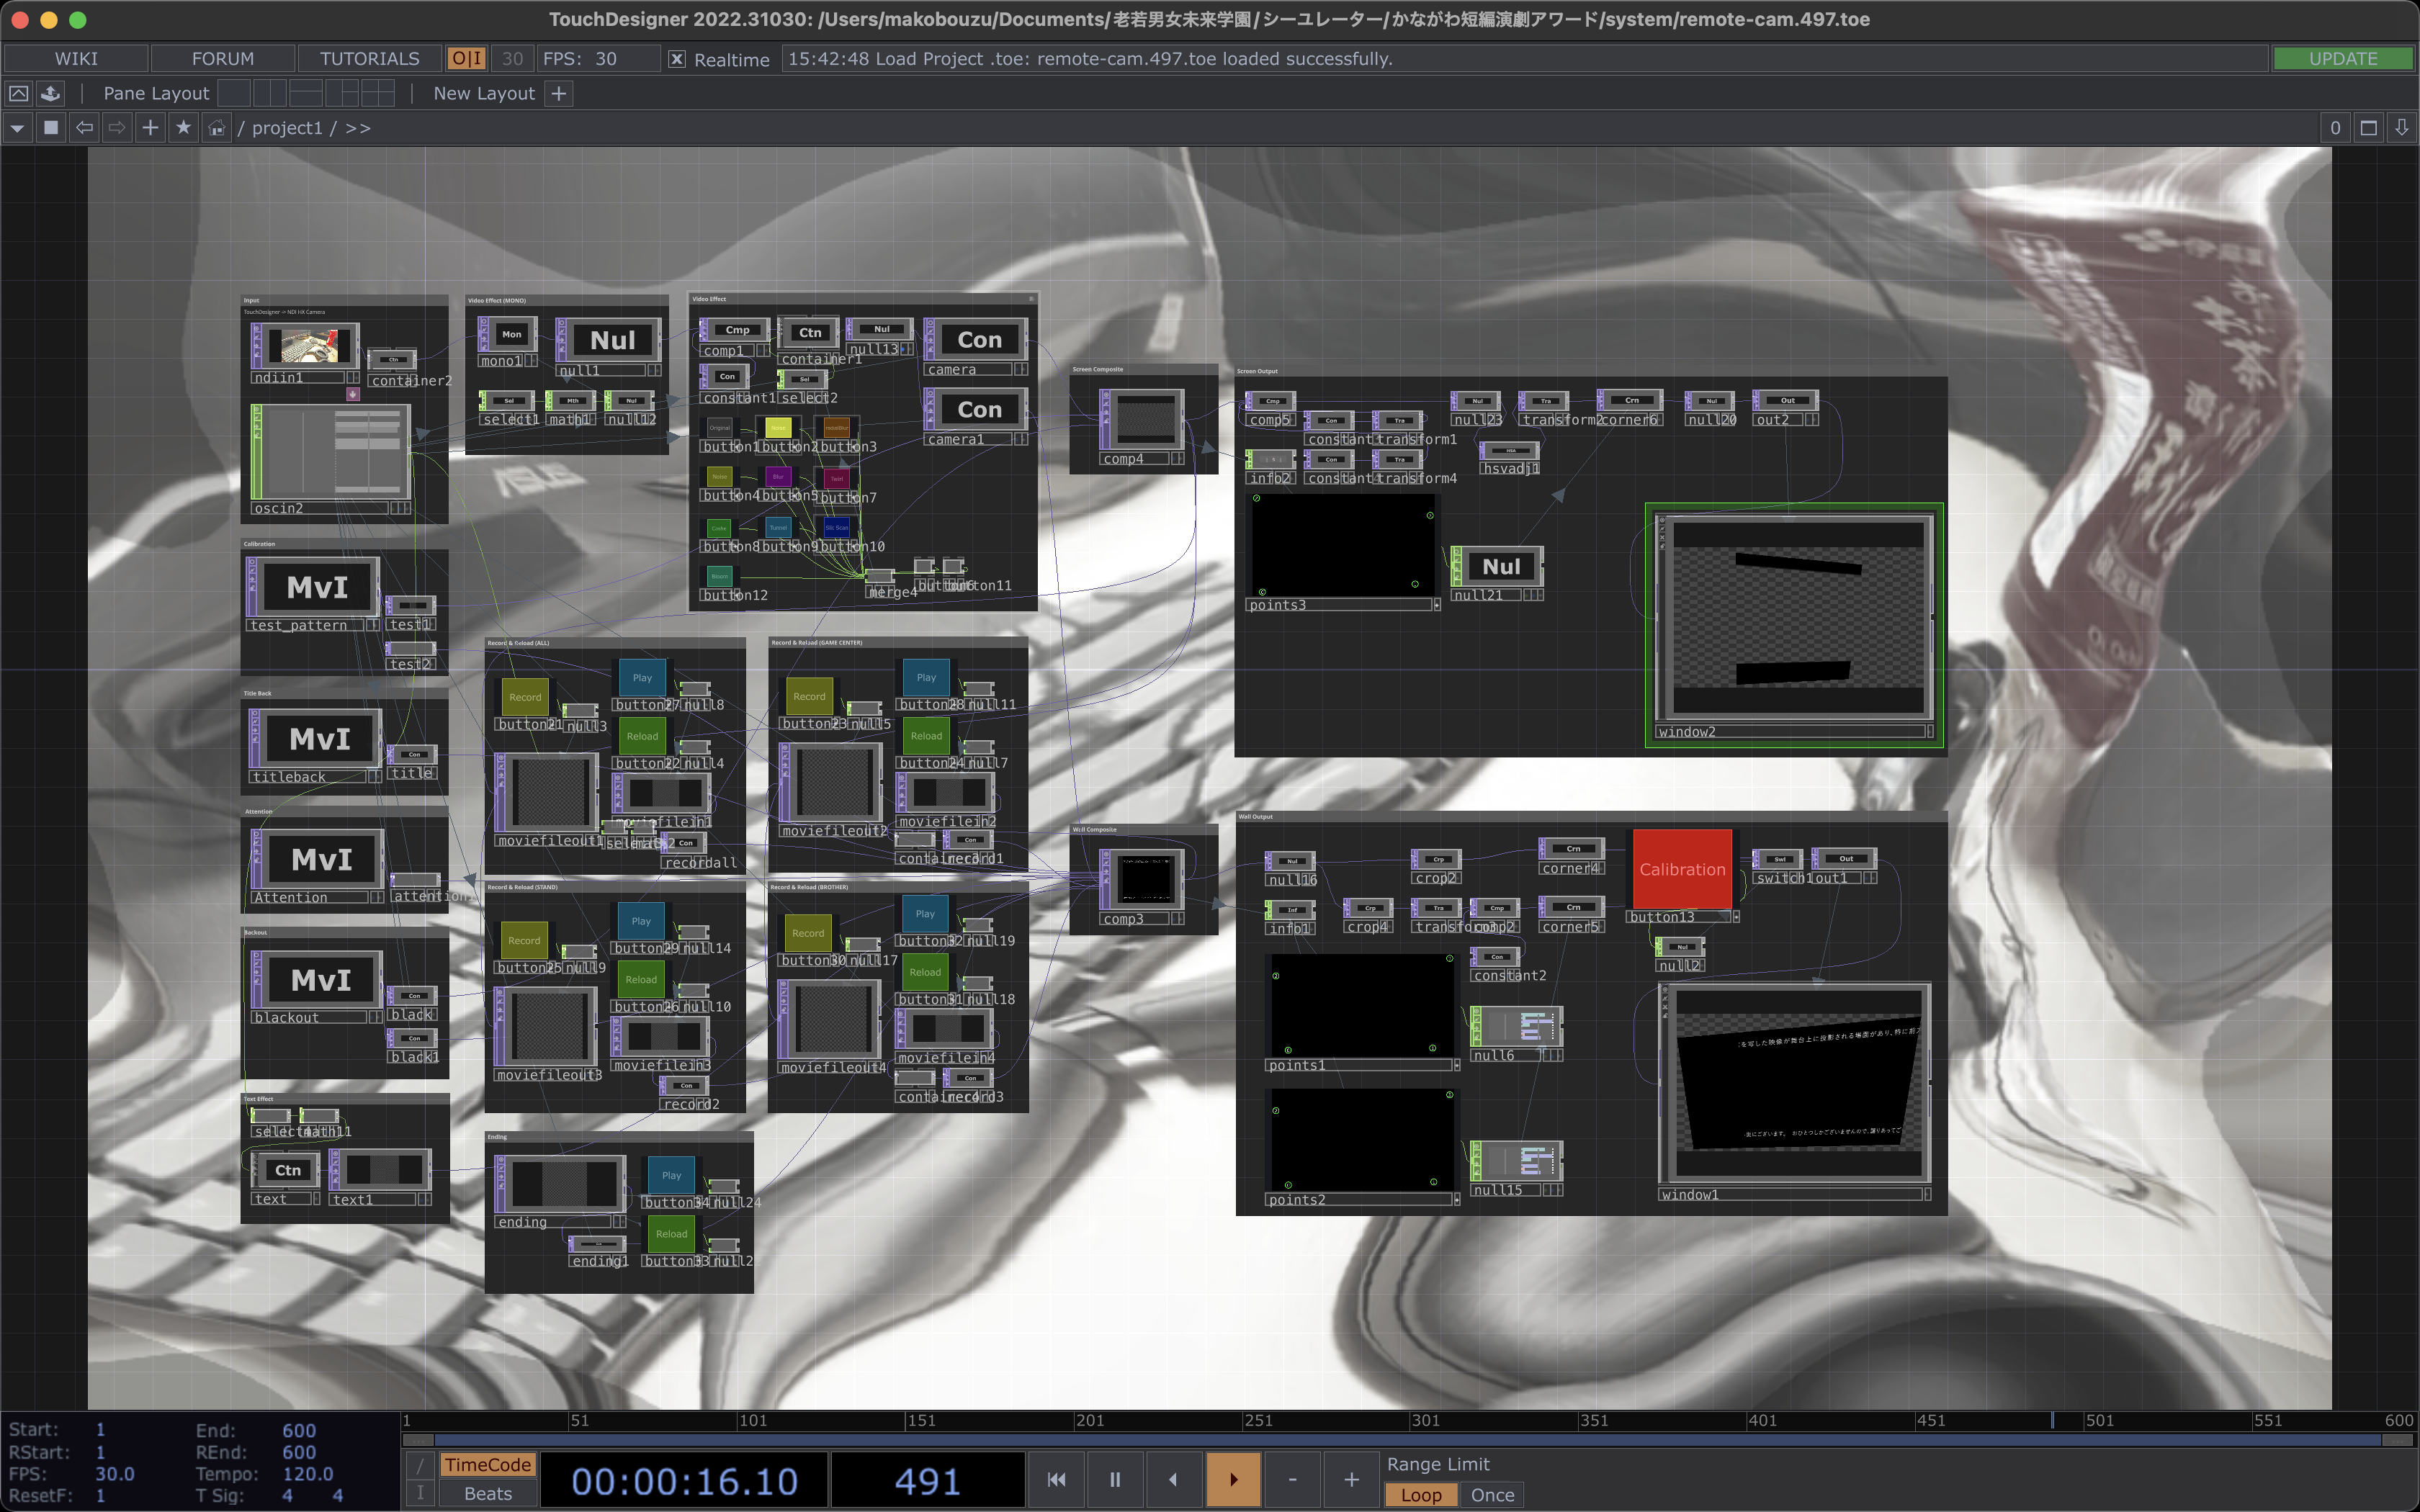
Task: Expand the New Layout tab dropdown
Action: pyautogui.click(x=561, y=94)
